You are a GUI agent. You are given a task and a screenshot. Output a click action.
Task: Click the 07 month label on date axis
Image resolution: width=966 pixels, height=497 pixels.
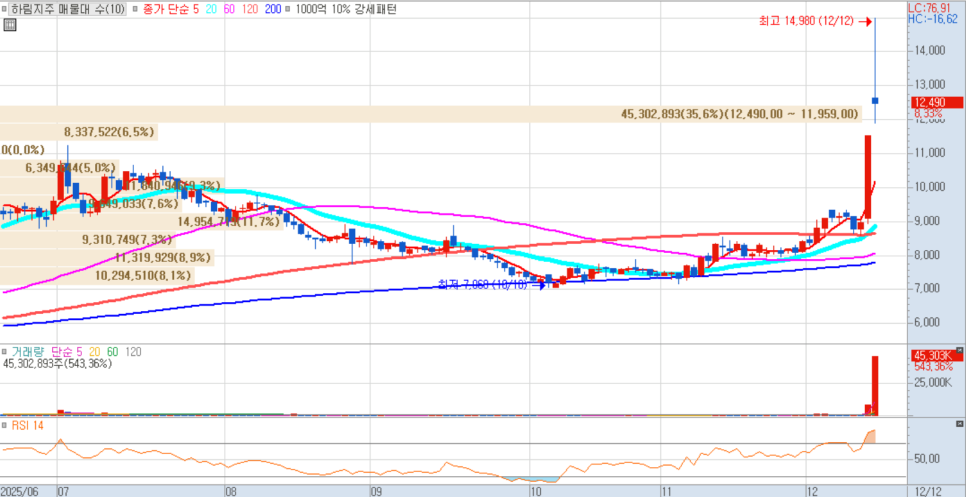[x=62, y=491]
